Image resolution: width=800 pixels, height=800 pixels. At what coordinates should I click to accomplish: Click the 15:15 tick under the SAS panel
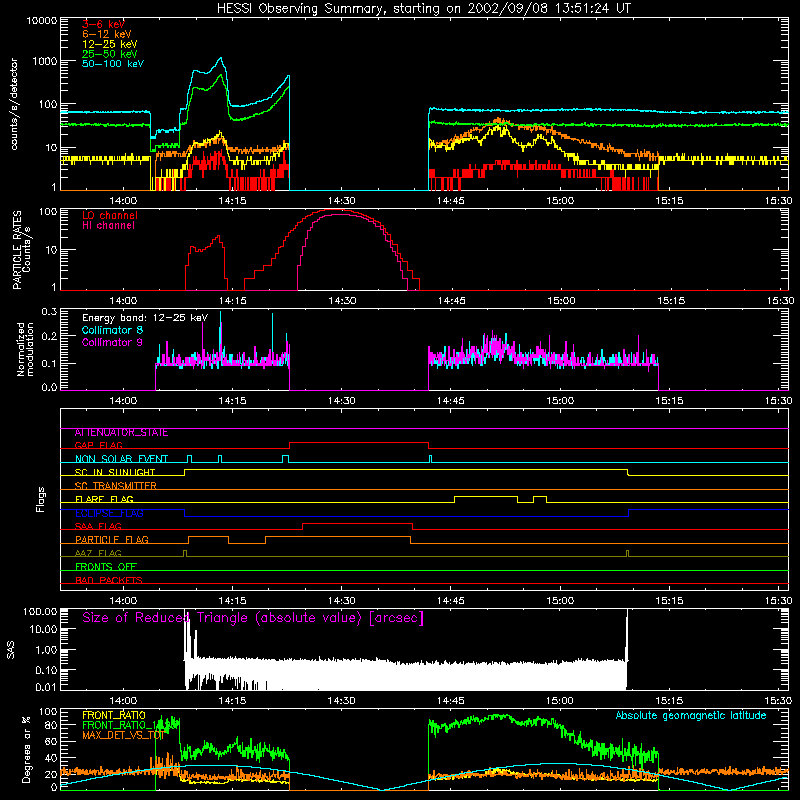[669, 701]
